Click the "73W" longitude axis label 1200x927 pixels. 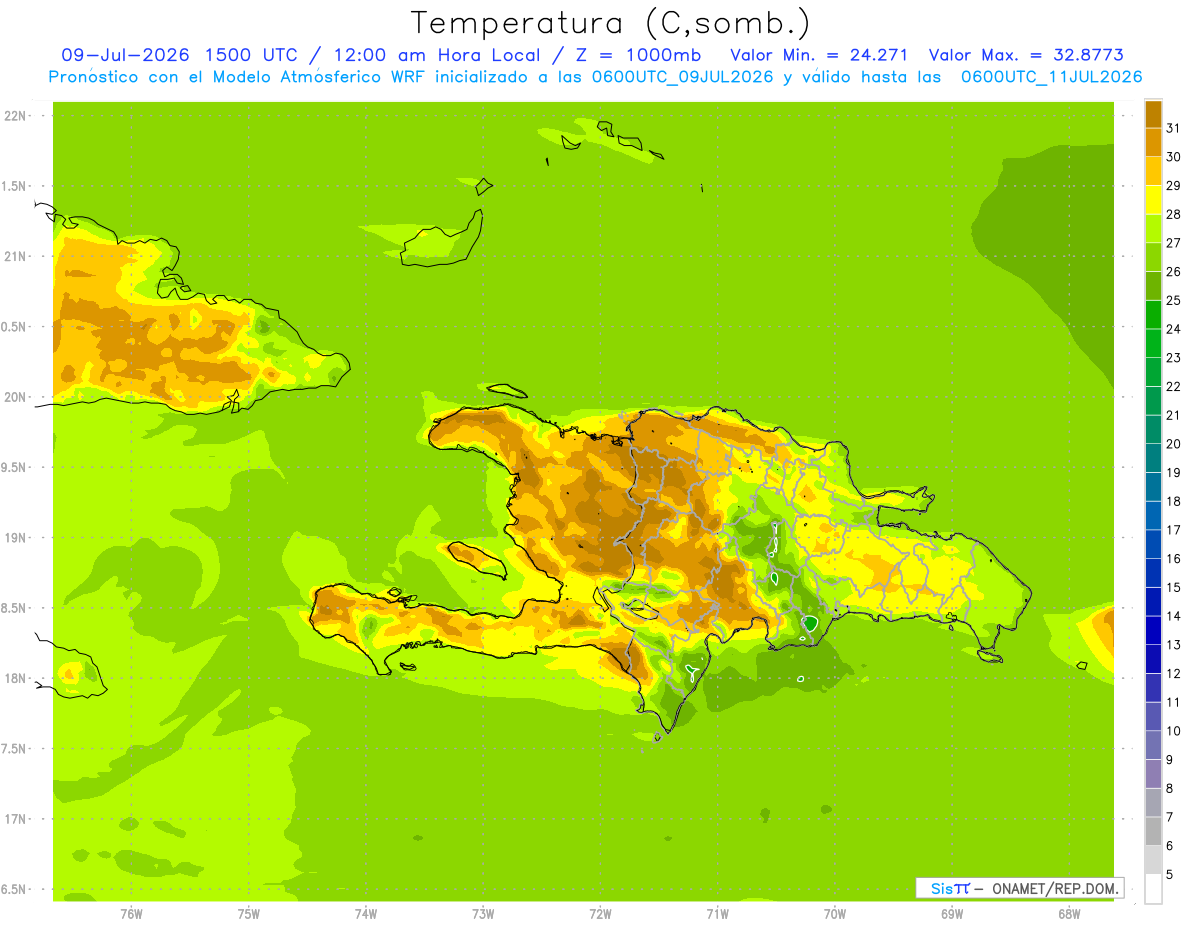coord(483,914)
